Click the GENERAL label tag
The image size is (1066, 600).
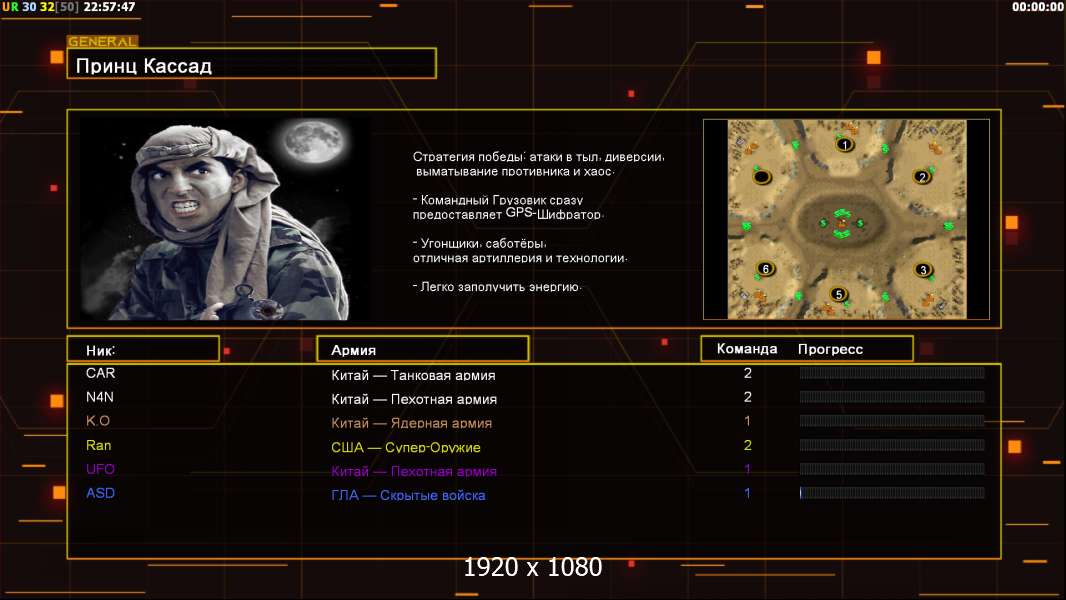click(103, 41)
